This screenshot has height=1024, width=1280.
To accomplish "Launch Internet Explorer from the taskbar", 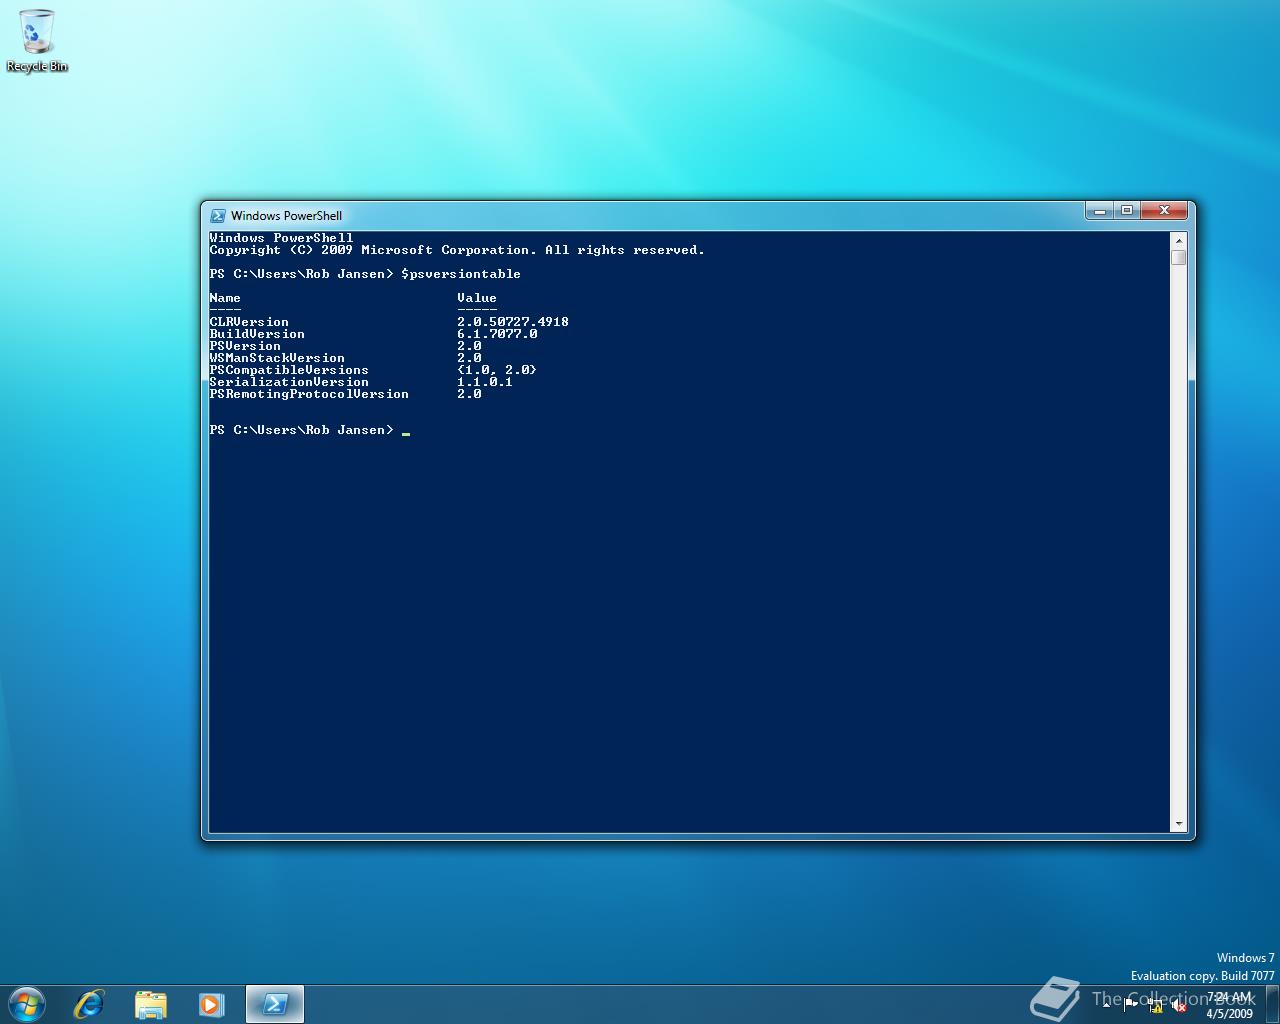I will (89, 1004).
